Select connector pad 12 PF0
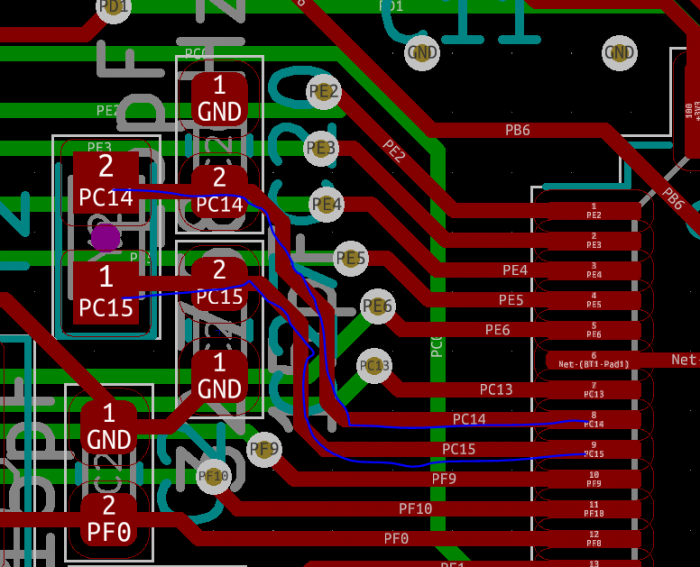 (x=594, y=539)
